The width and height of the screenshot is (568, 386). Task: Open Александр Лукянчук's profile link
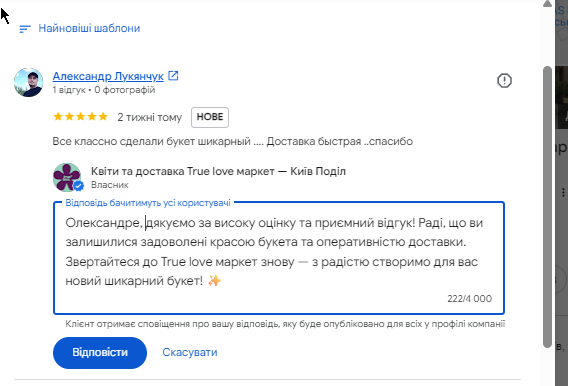click(x=108, y=76)
